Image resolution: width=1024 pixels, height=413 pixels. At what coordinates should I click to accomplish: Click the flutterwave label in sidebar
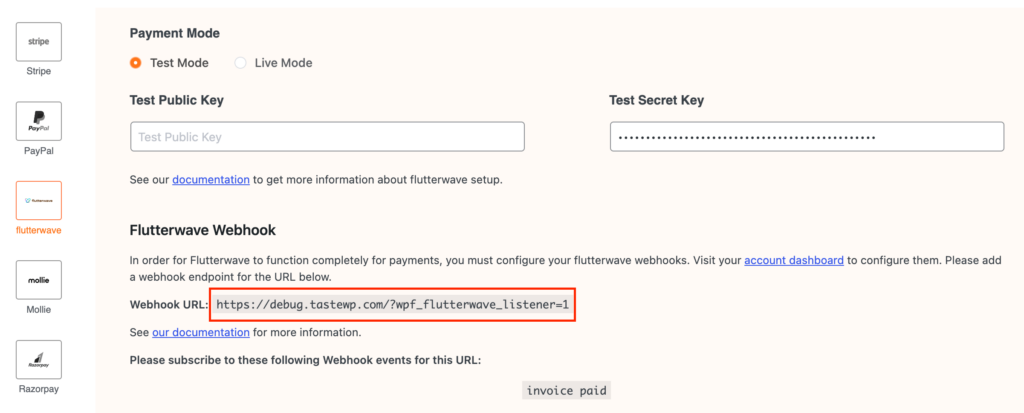39,230
